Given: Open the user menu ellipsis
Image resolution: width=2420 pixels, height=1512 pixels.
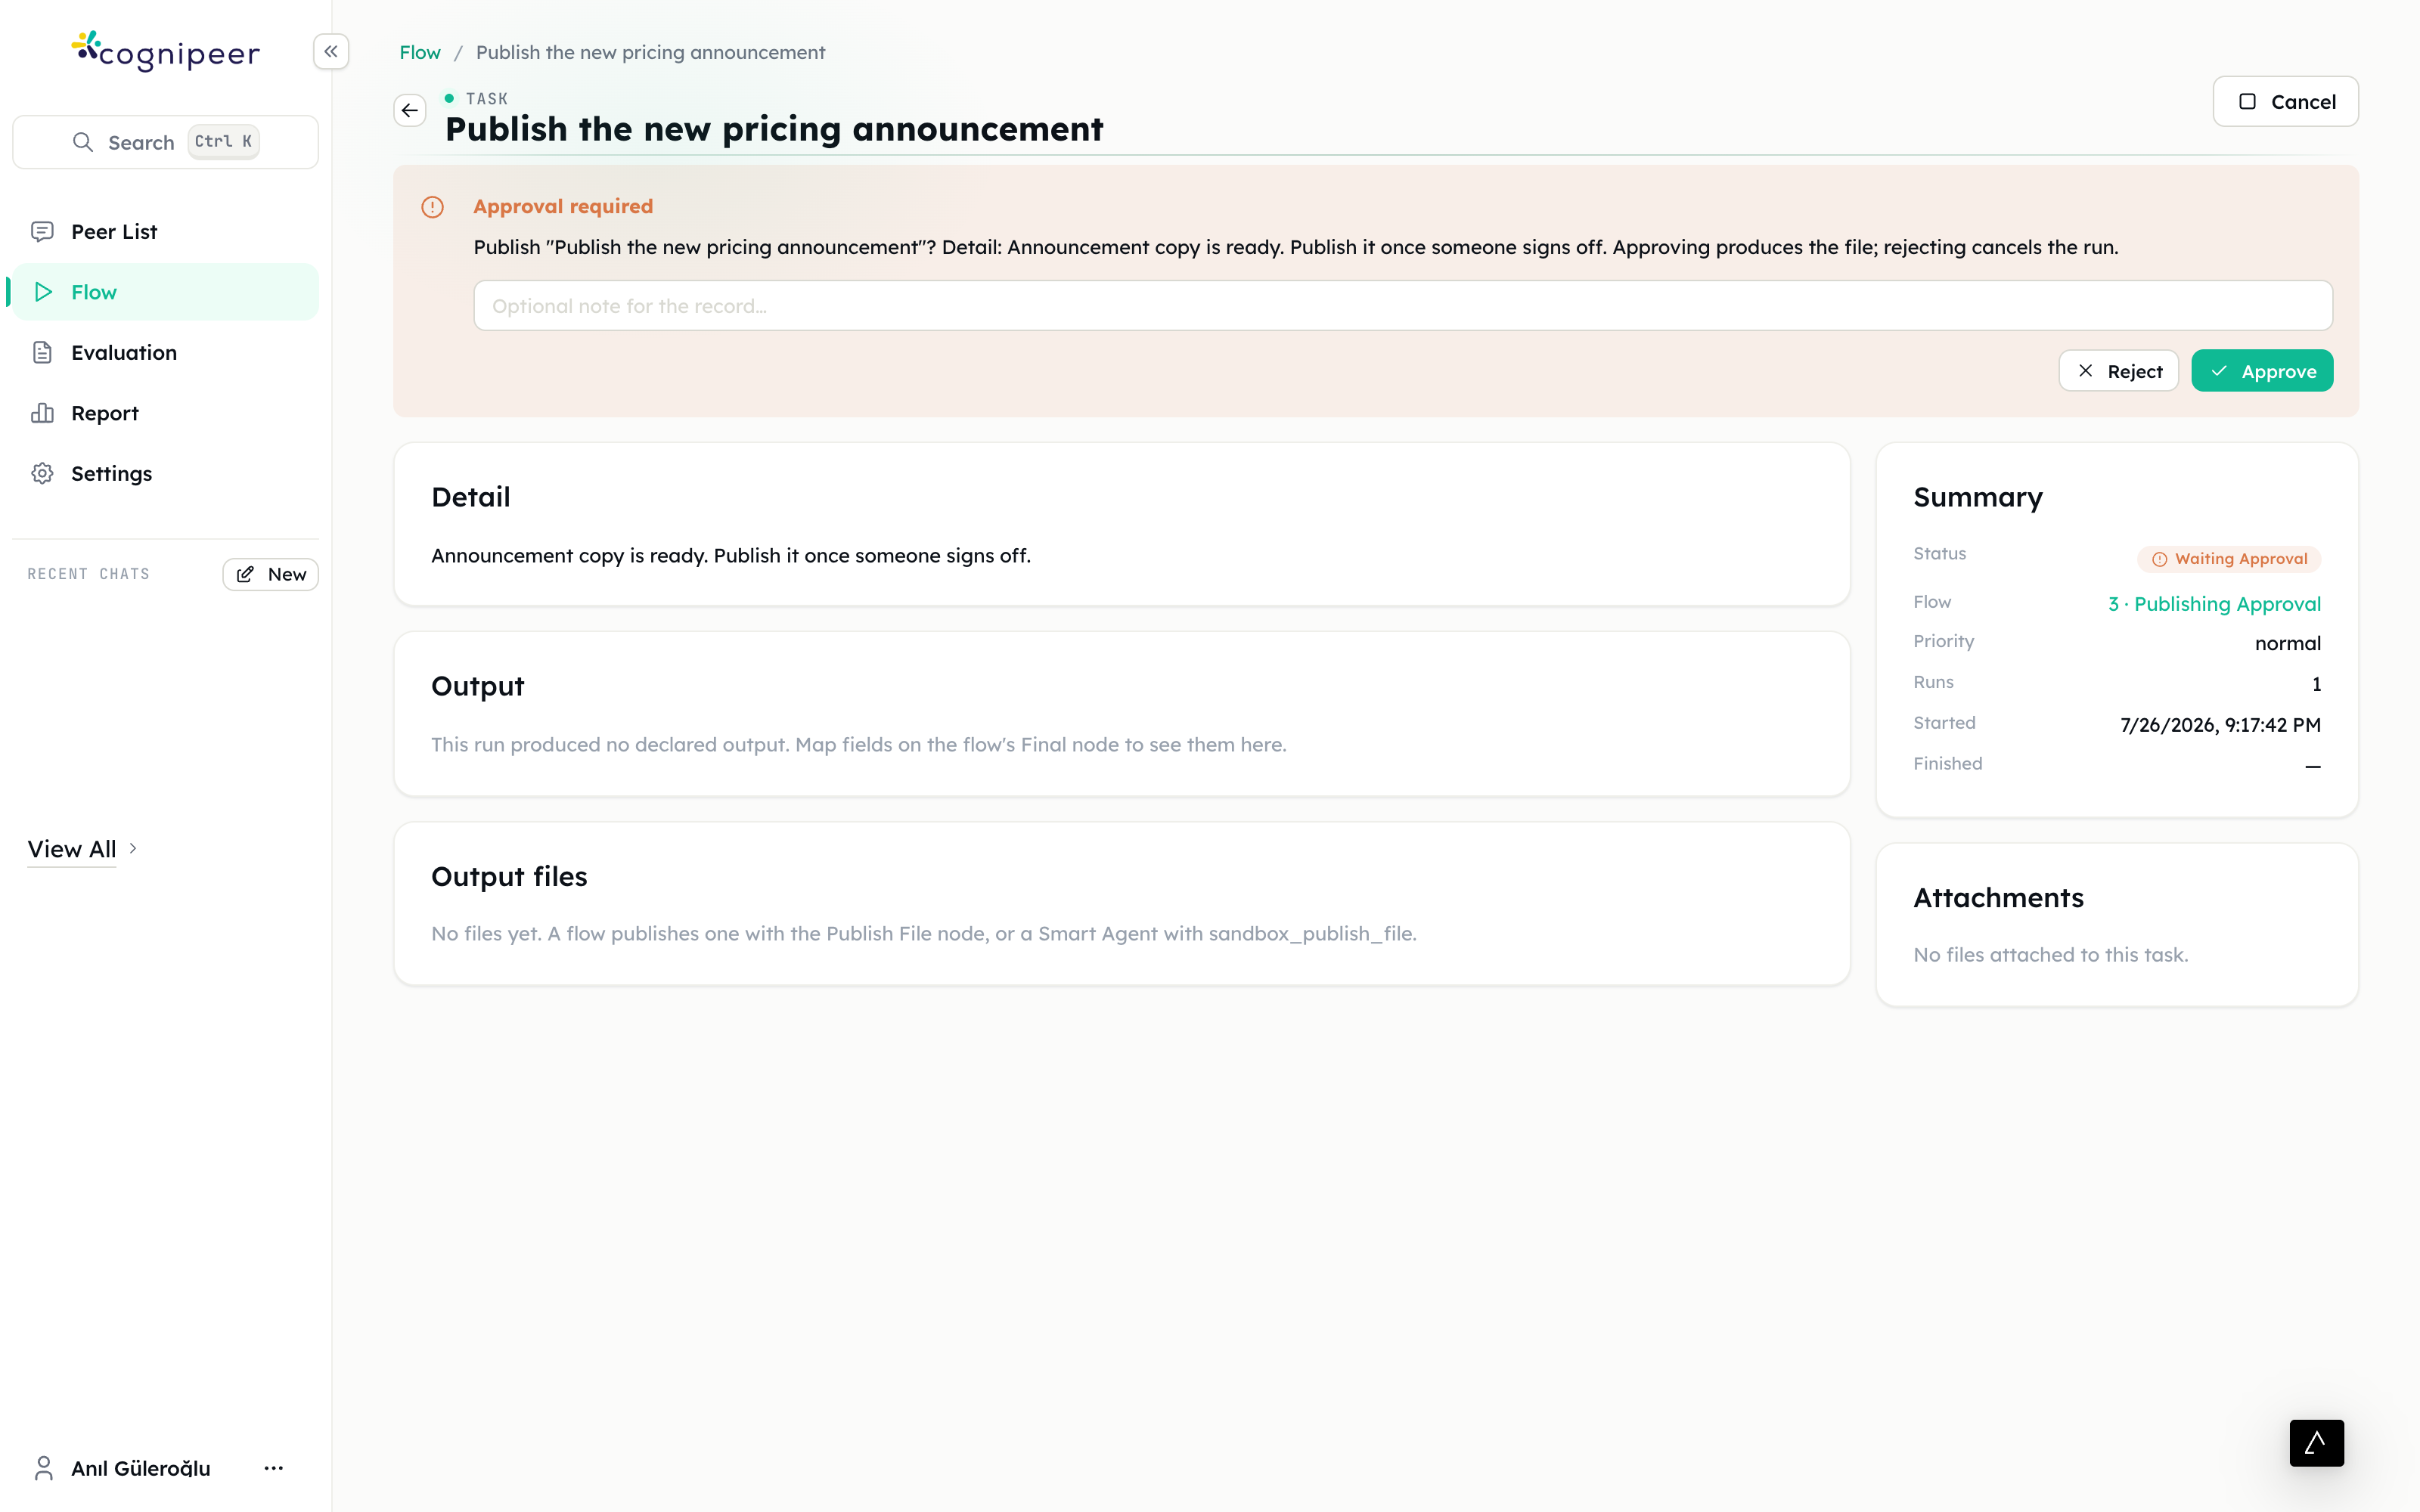Looking at the screenshot, I should pyautogui.click(x=273, y=1468).
